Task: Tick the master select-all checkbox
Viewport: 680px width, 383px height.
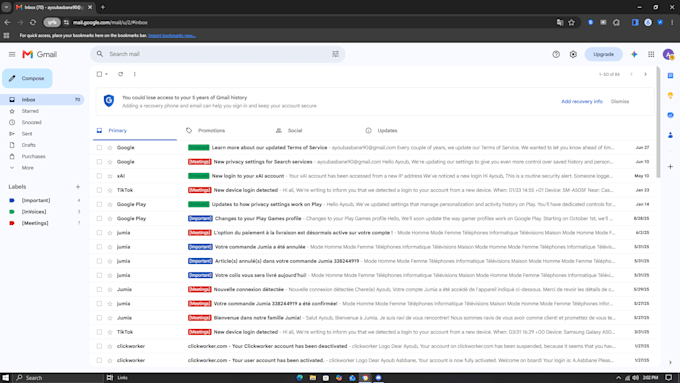Action: [99, 74]
